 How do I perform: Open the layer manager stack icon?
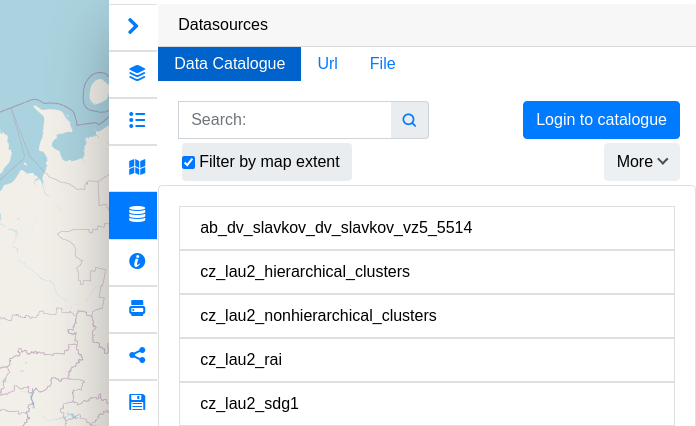coord(137,73)
